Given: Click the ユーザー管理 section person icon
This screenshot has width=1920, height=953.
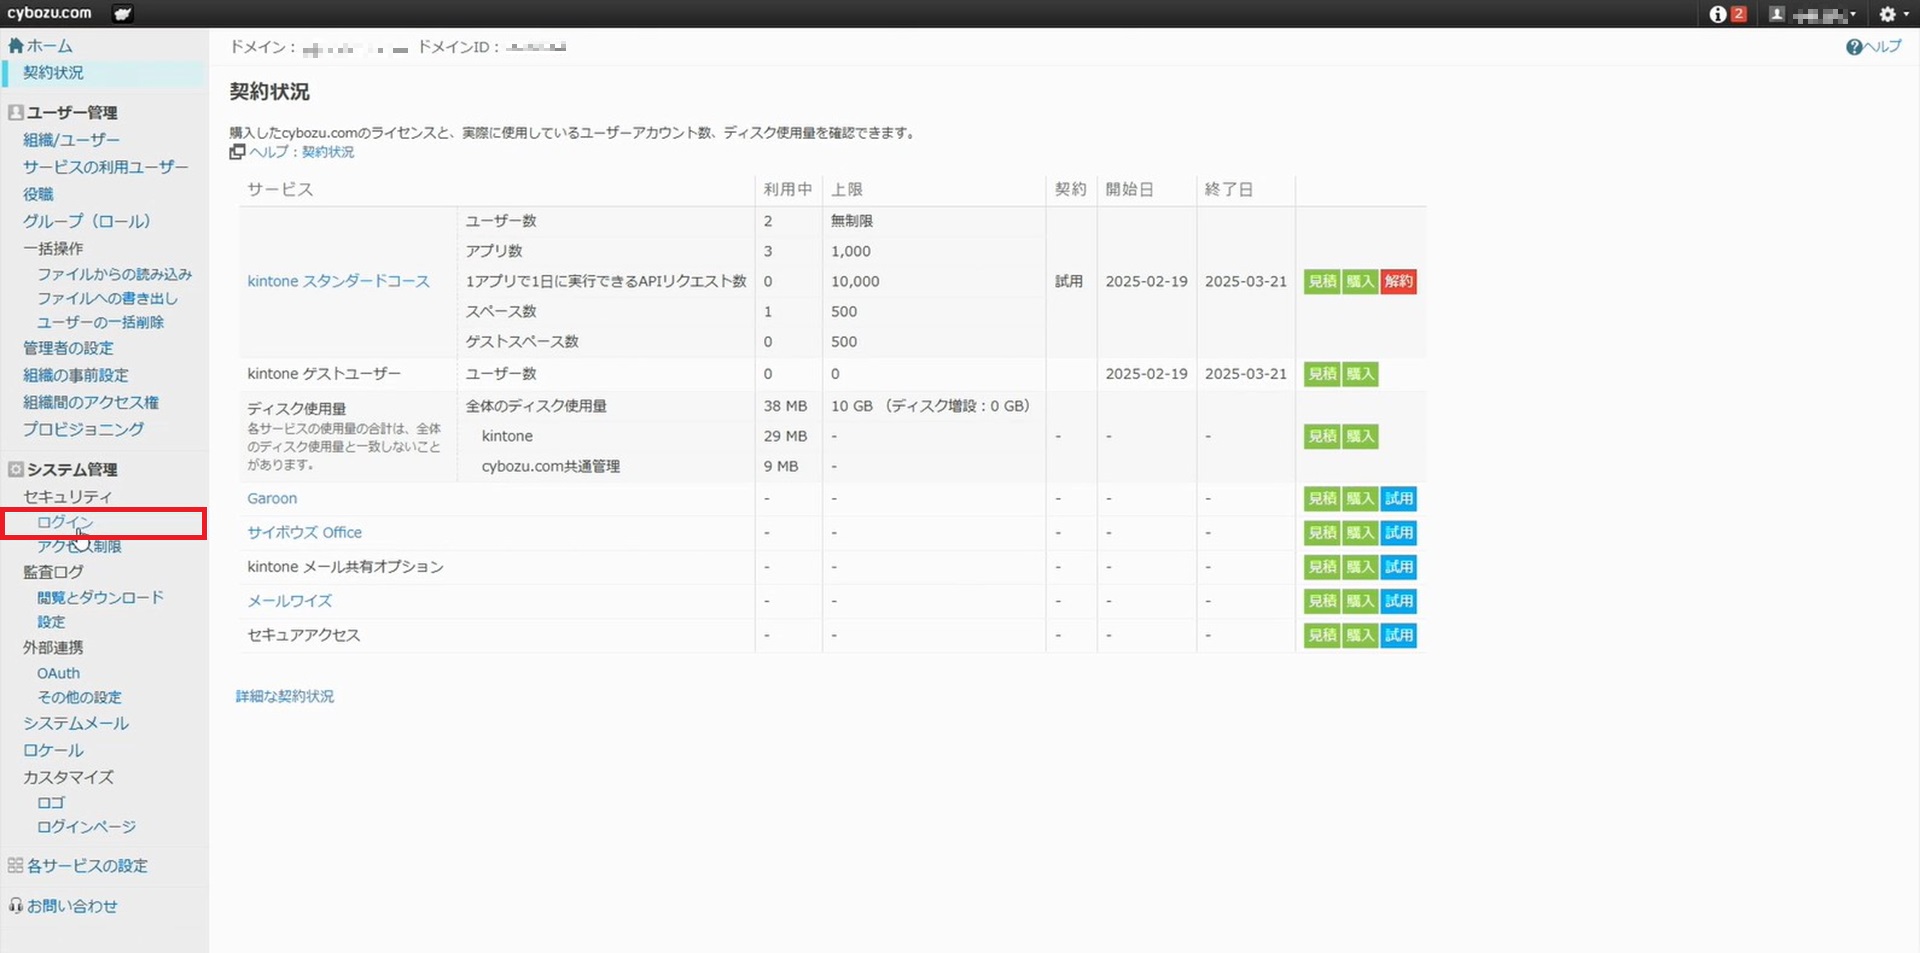Looking at the screenshot, I should click(x=15, y=112).
